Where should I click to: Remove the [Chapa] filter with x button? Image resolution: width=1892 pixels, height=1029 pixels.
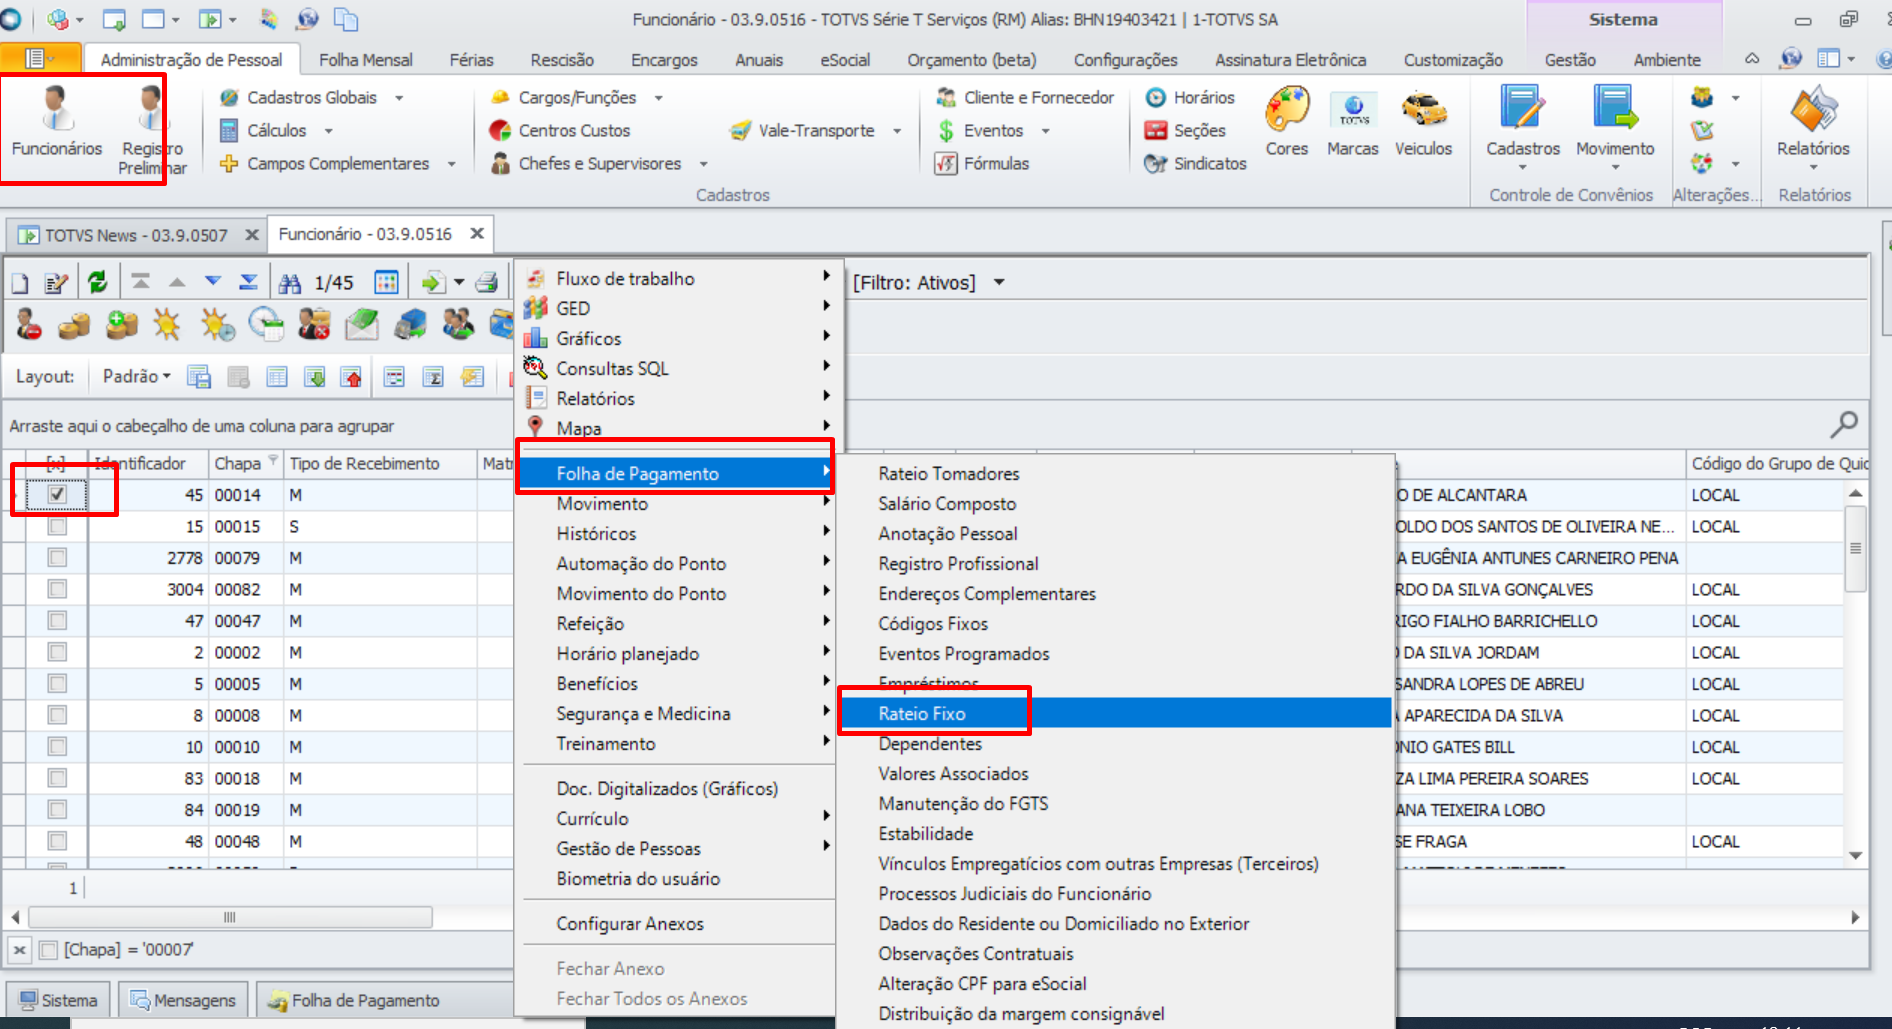click(x=20, y=949)
